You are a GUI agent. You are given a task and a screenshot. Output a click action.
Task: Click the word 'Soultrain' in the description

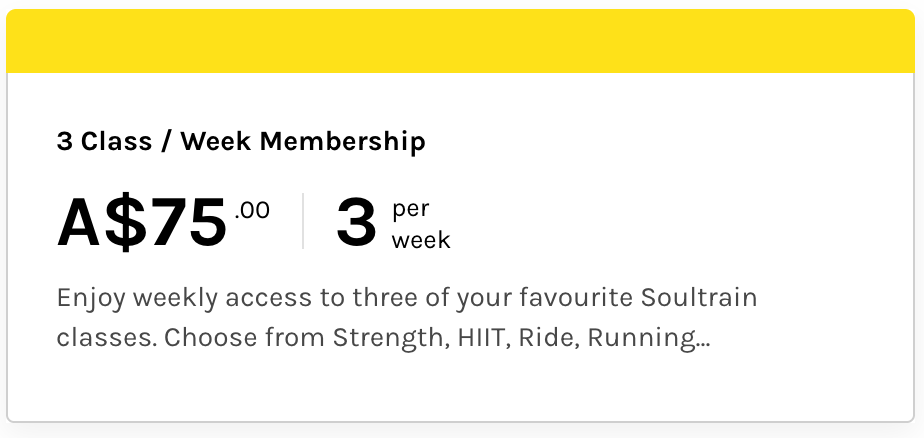698,298
